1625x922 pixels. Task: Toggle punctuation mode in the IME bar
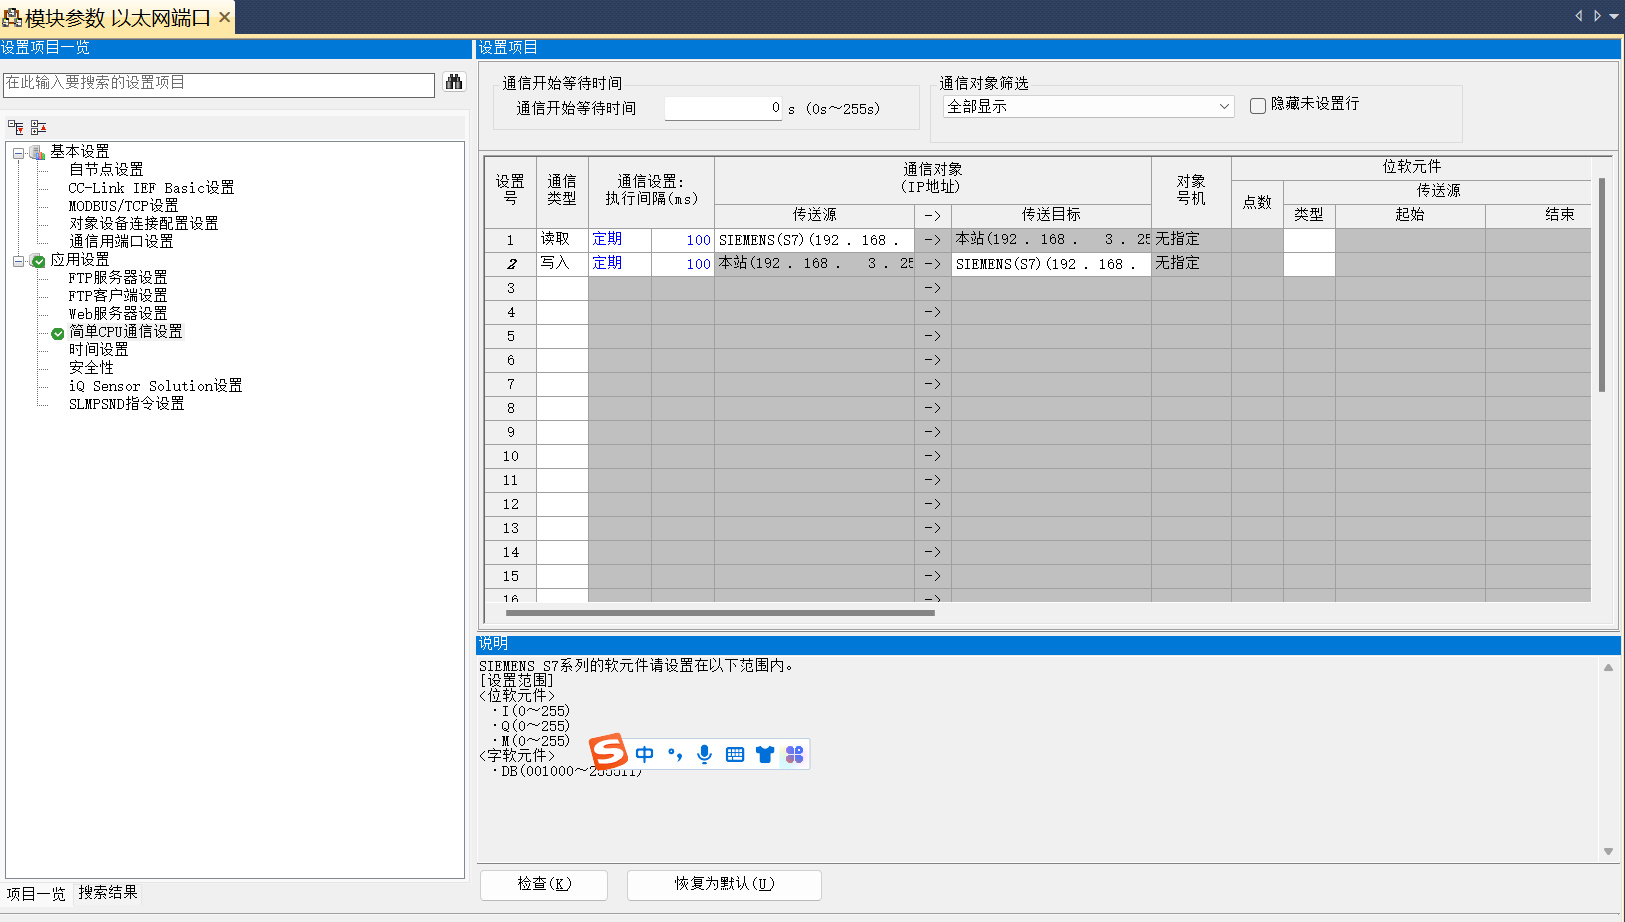[675, 755]
